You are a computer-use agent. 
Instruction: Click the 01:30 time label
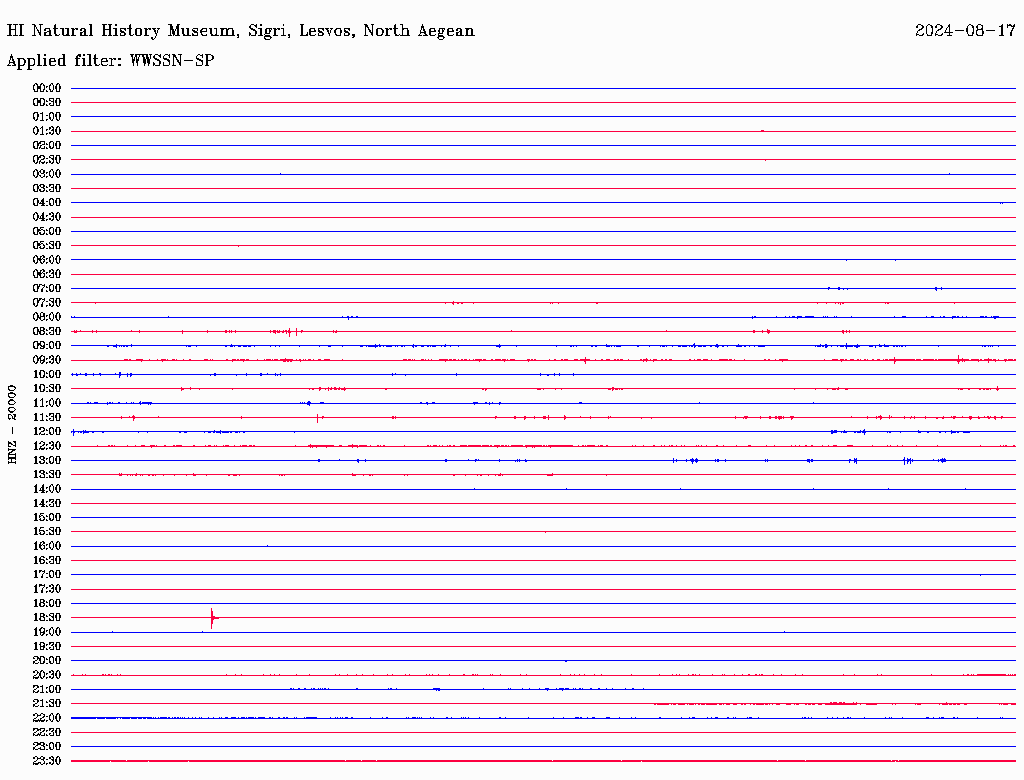pos(47,131)
